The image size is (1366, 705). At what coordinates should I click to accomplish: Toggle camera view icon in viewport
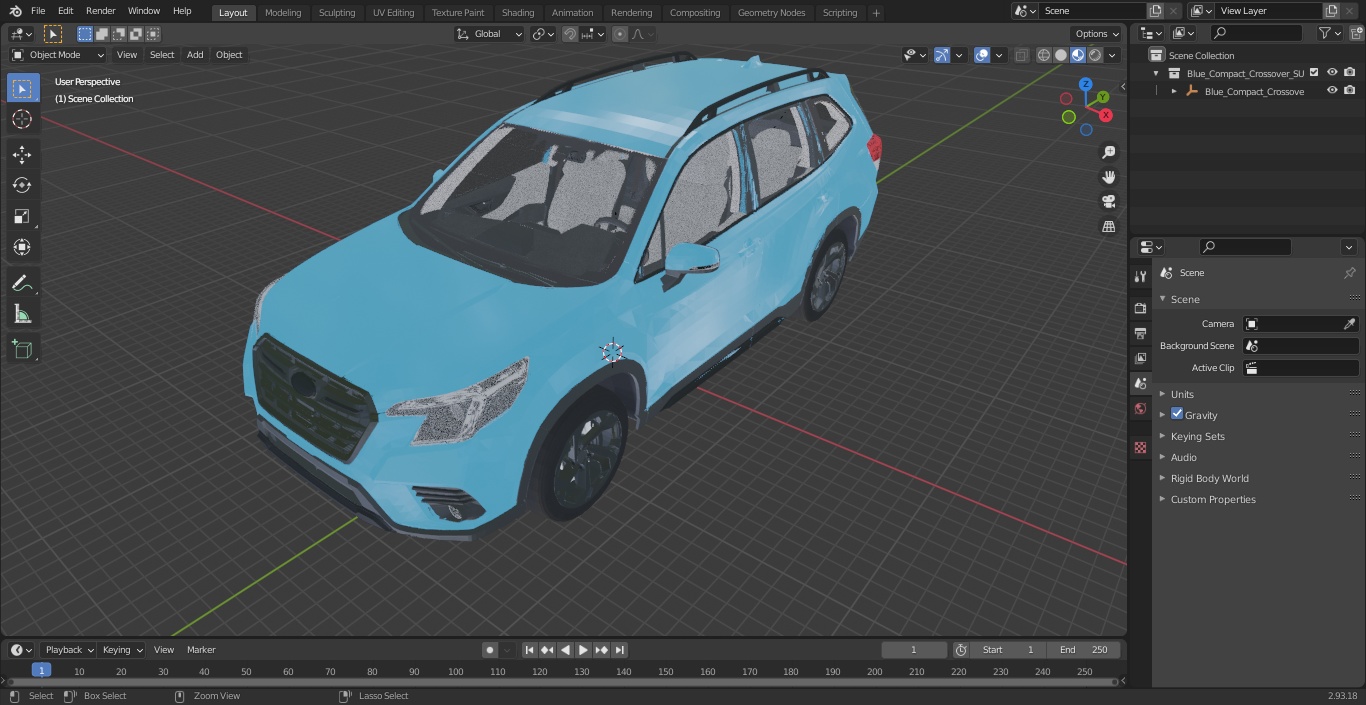point(1108,202)
